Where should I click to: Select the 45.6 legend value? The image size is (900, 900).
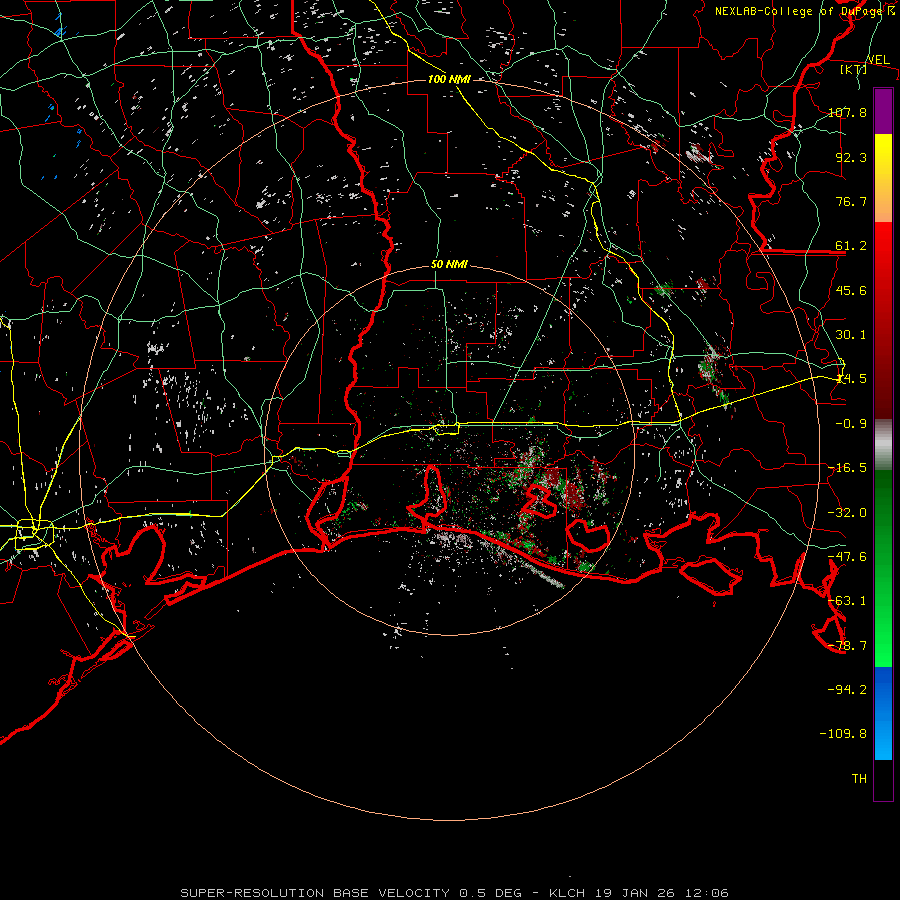coord(851,290)
